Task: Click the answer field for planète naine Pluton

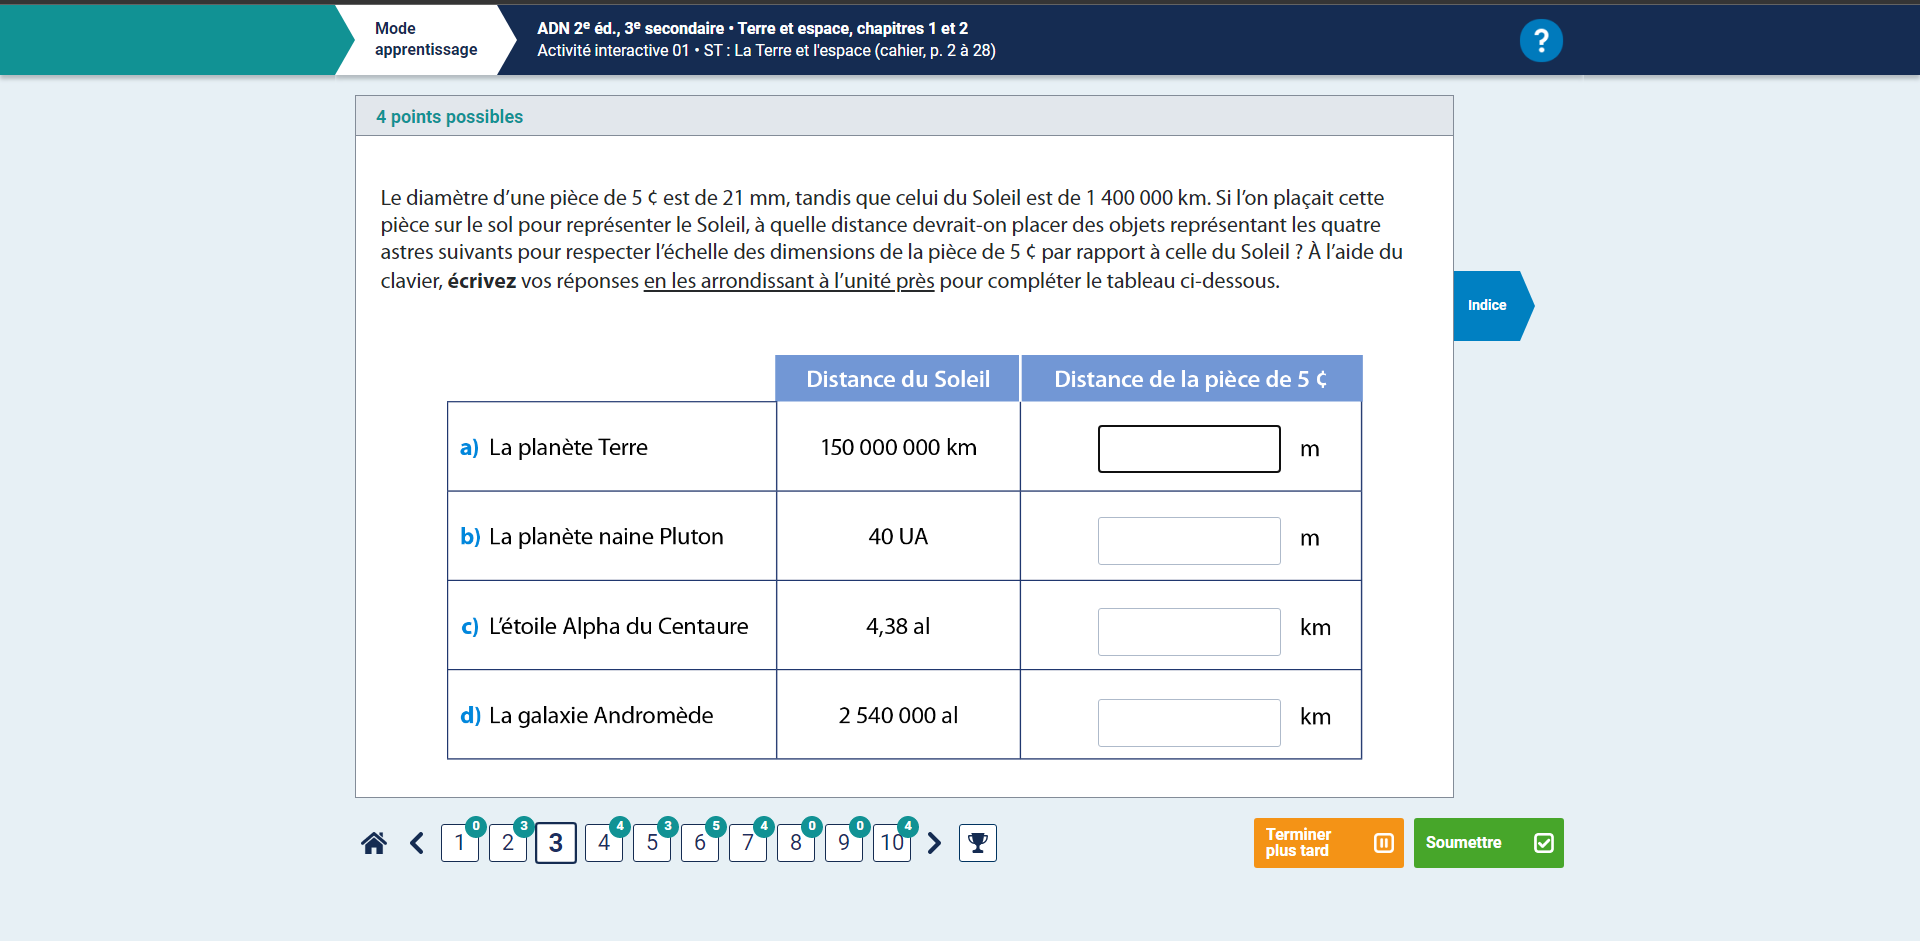Action: 1188,540
